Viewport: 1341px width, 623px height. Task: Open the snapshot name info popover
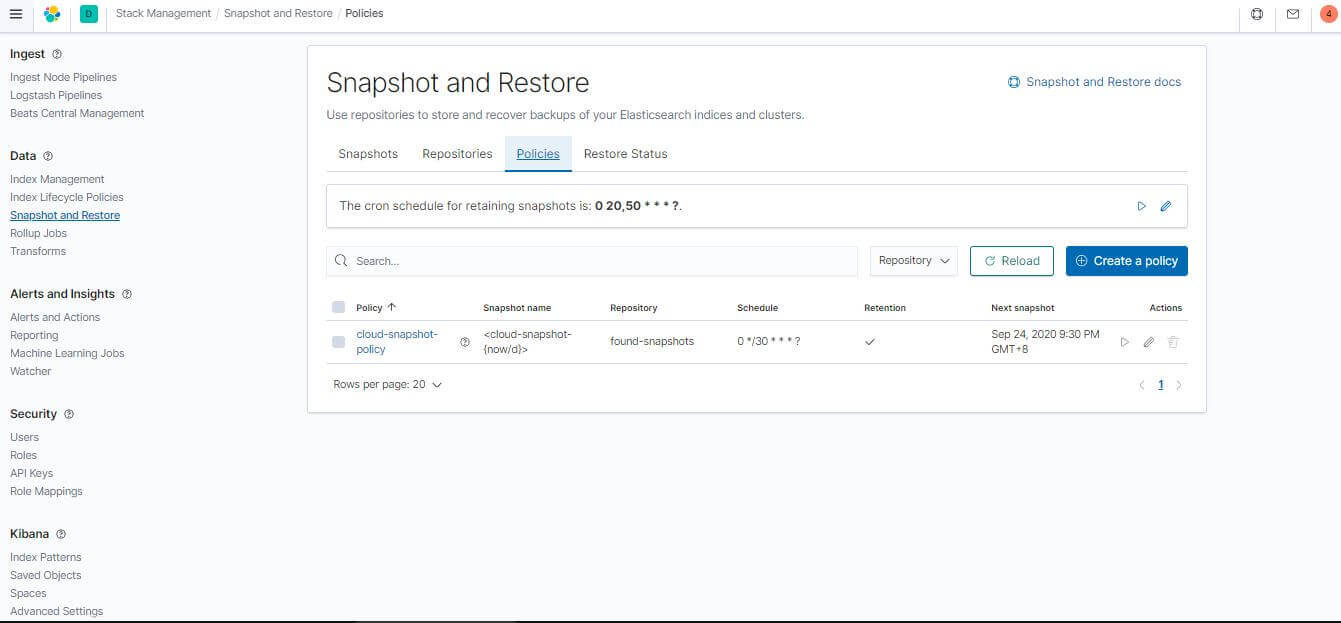point(464,341)
